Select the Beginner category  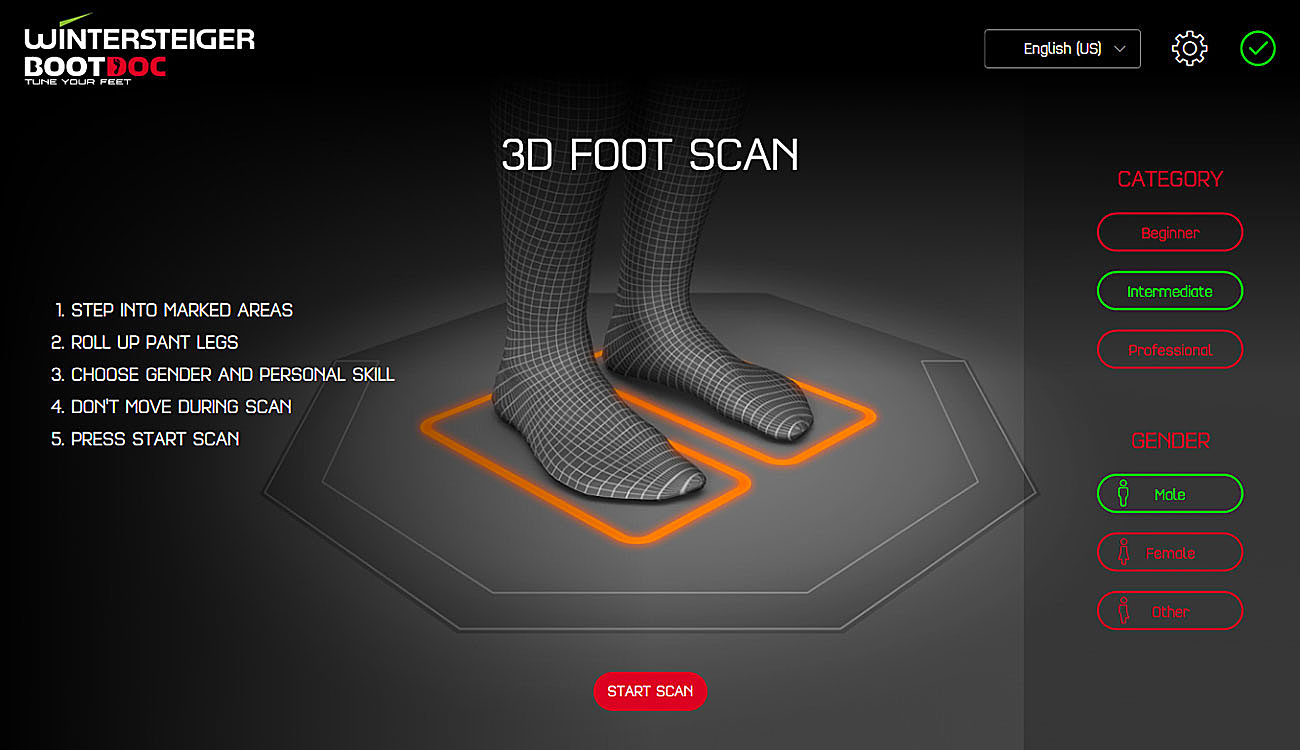click(1170, 232)
